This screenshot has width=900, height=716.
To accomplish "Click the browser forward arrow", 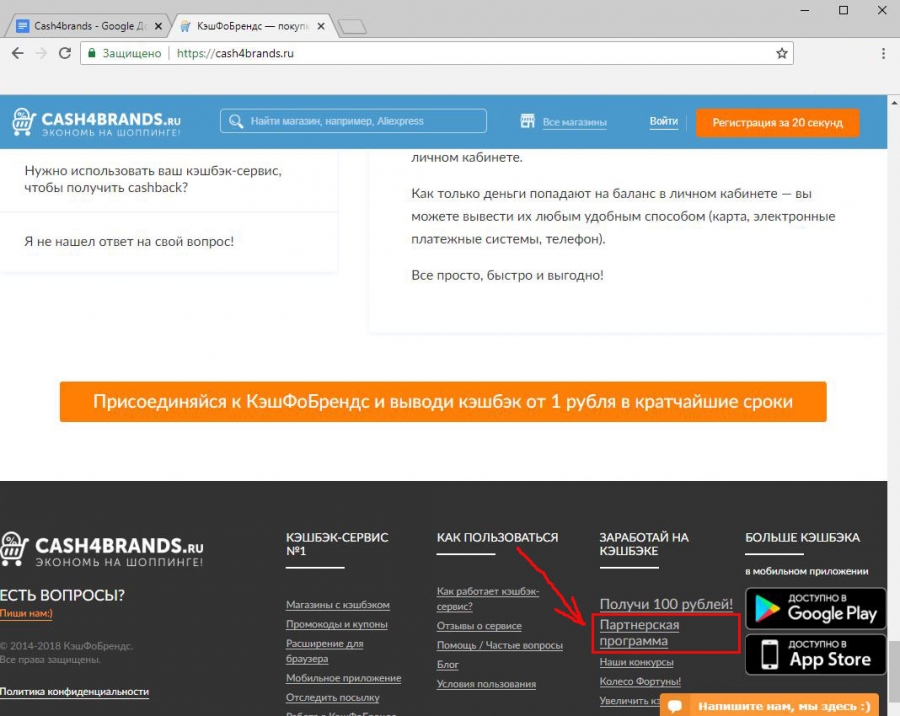I will coord(41,53).
